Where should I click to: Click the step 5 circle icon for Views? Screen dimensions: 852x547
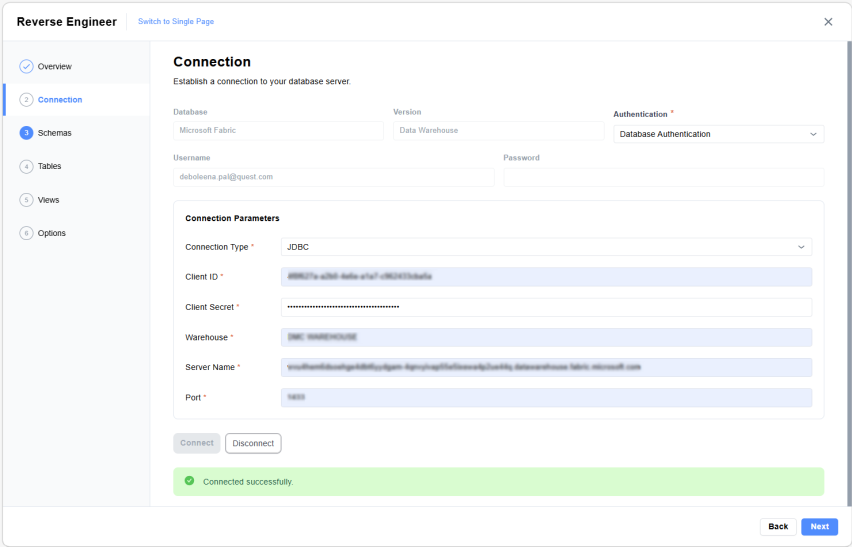[x=26, y=200]
